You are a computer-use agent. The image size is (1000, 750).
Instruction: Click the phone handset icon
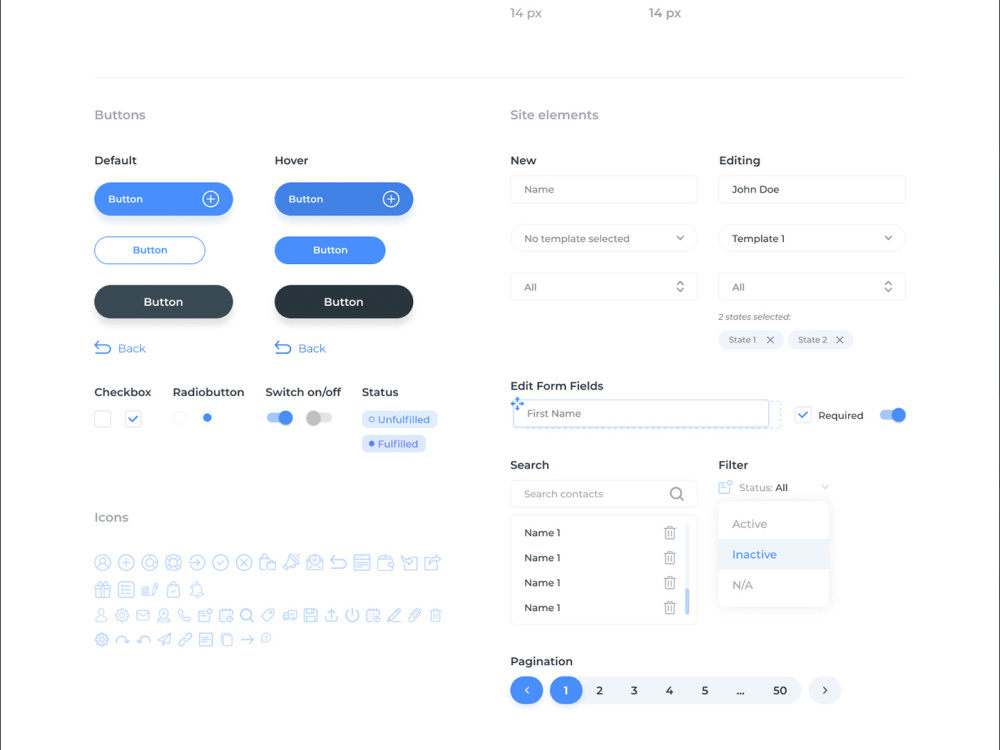point(184,615)
